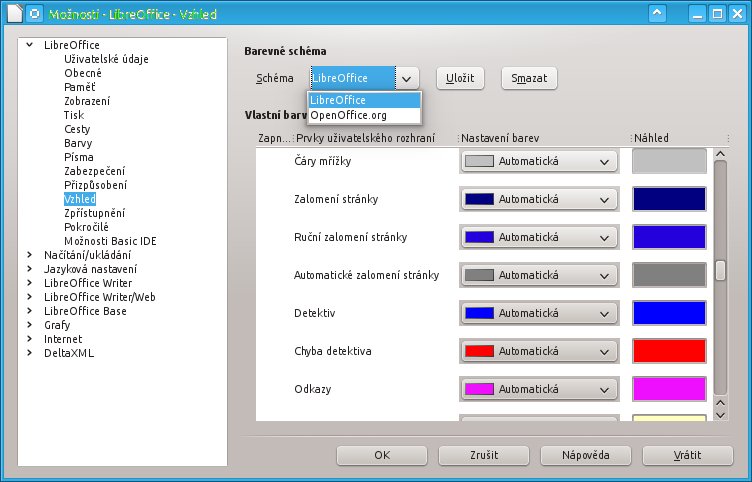Expand the LibreOffice Writer node
This screenshot has width=752, height=482.
tap(30, 282)
